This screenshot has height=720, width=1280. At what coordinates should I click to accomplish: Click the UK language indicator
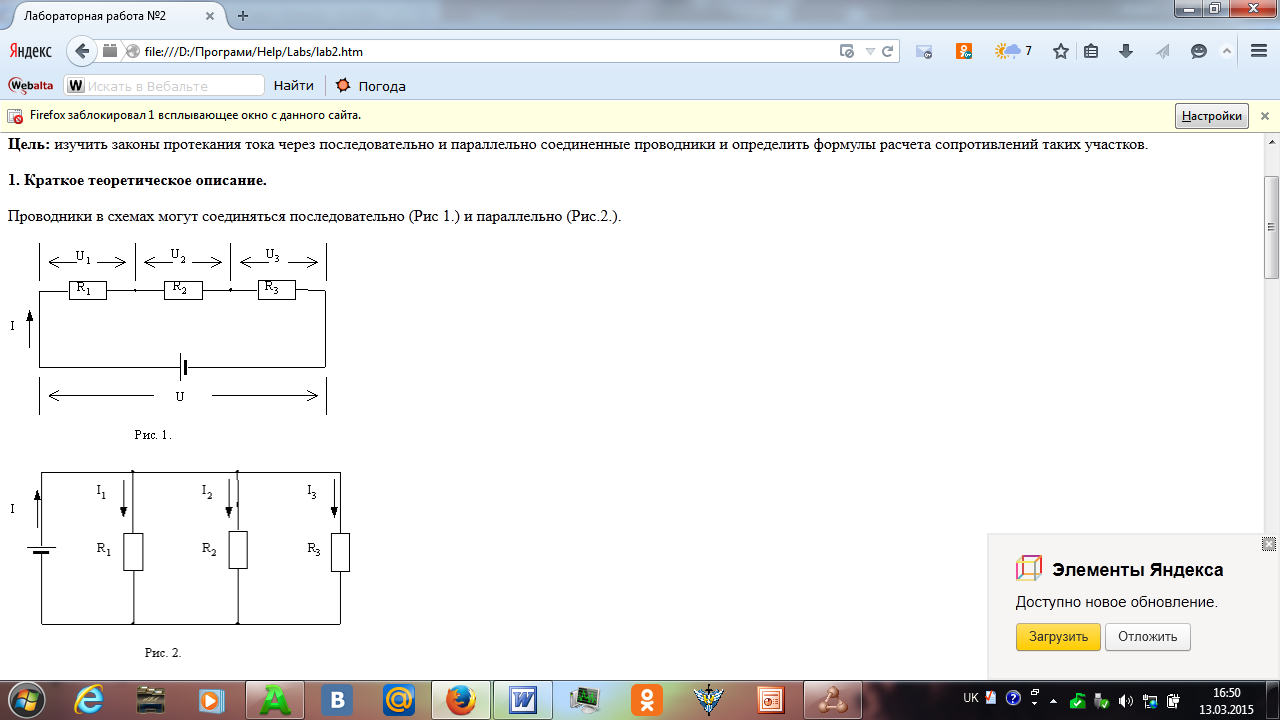tap(970, 698)
